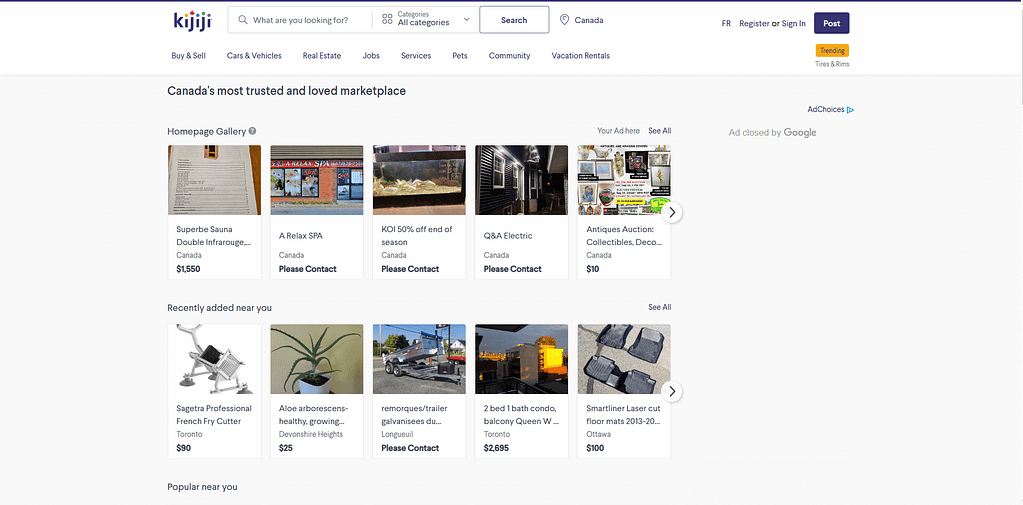Click the $2,695 price
This screenshot has width=1023, height=505.
click(496, 448)
